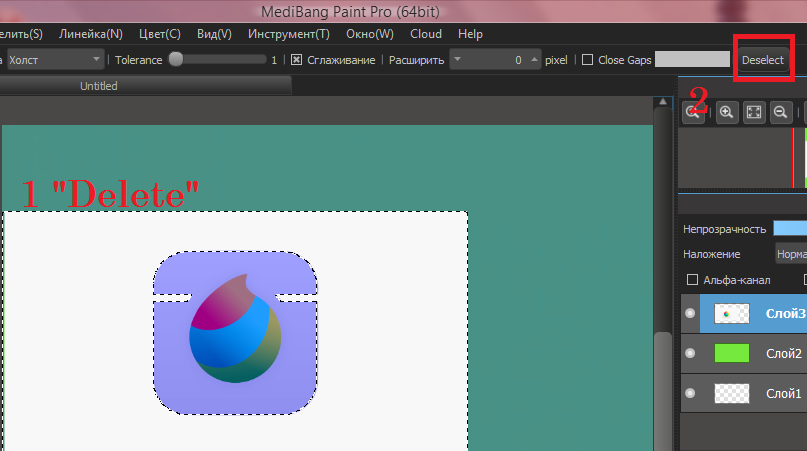Tick the Альфа-канал checkbox
The width and height of the screenshot is (807, 451).
(x=692, y=280)
